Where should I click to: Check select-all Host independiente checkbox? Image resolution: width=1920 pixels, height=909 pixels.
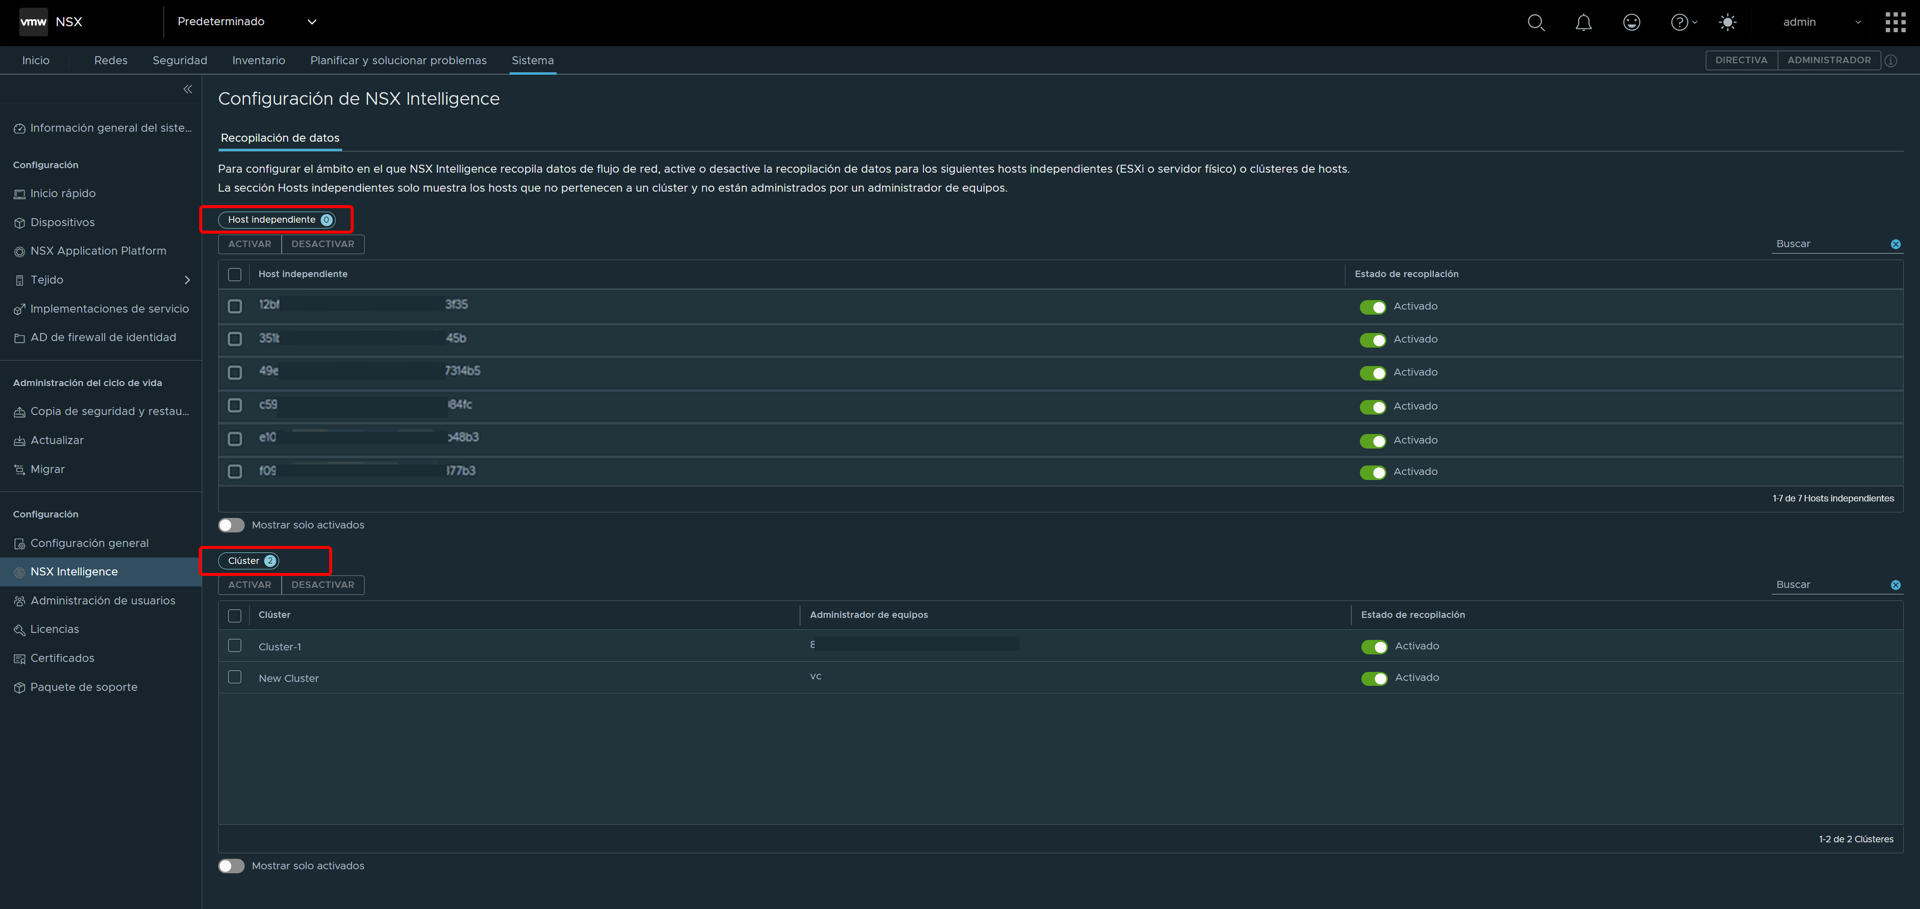point(235,275)
